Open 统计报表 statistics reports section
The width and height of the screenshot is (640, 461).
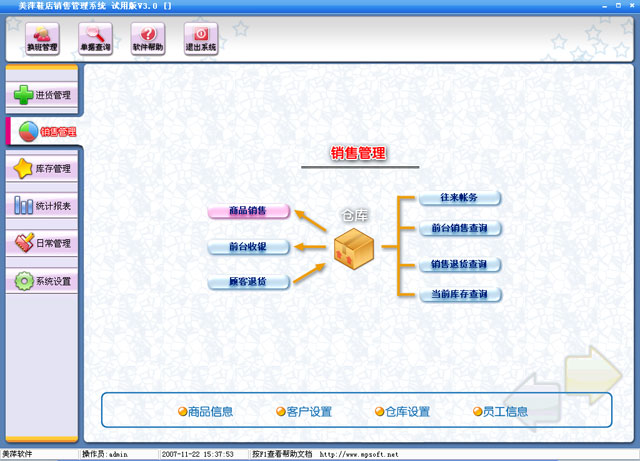(41, 206)
